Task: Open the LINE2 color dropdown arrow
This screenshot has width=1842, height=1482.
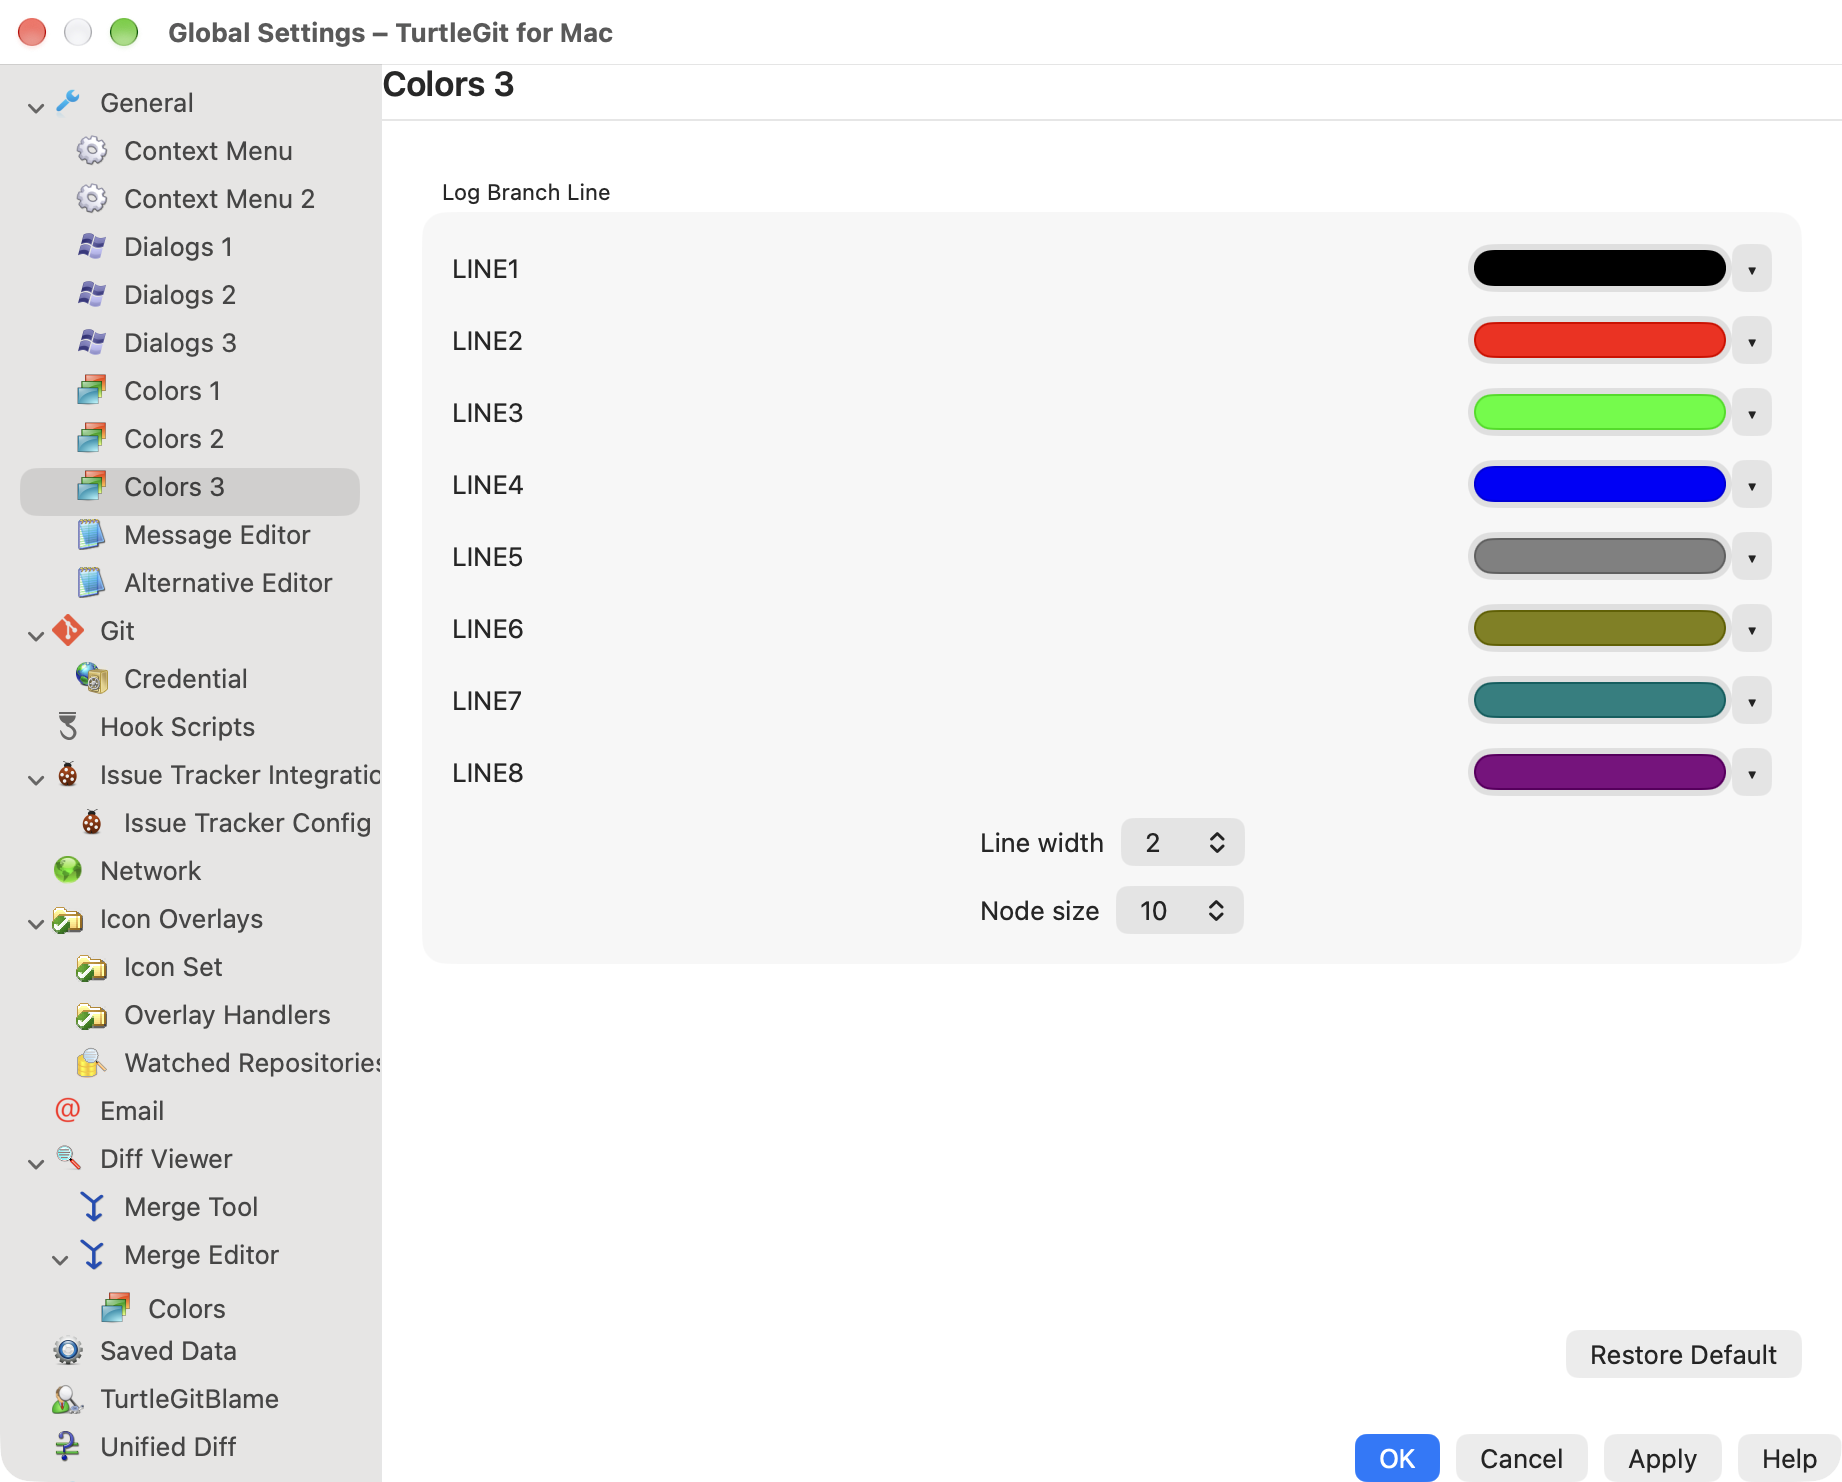Action: pos(1752,341)
